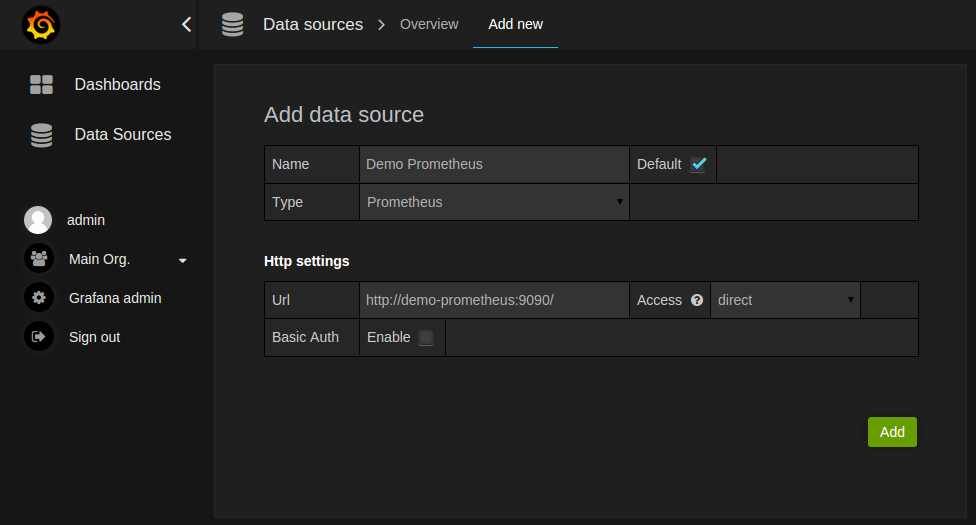
Task: Click the Url field with demo-prometheus address
Action: click(494, 300)
